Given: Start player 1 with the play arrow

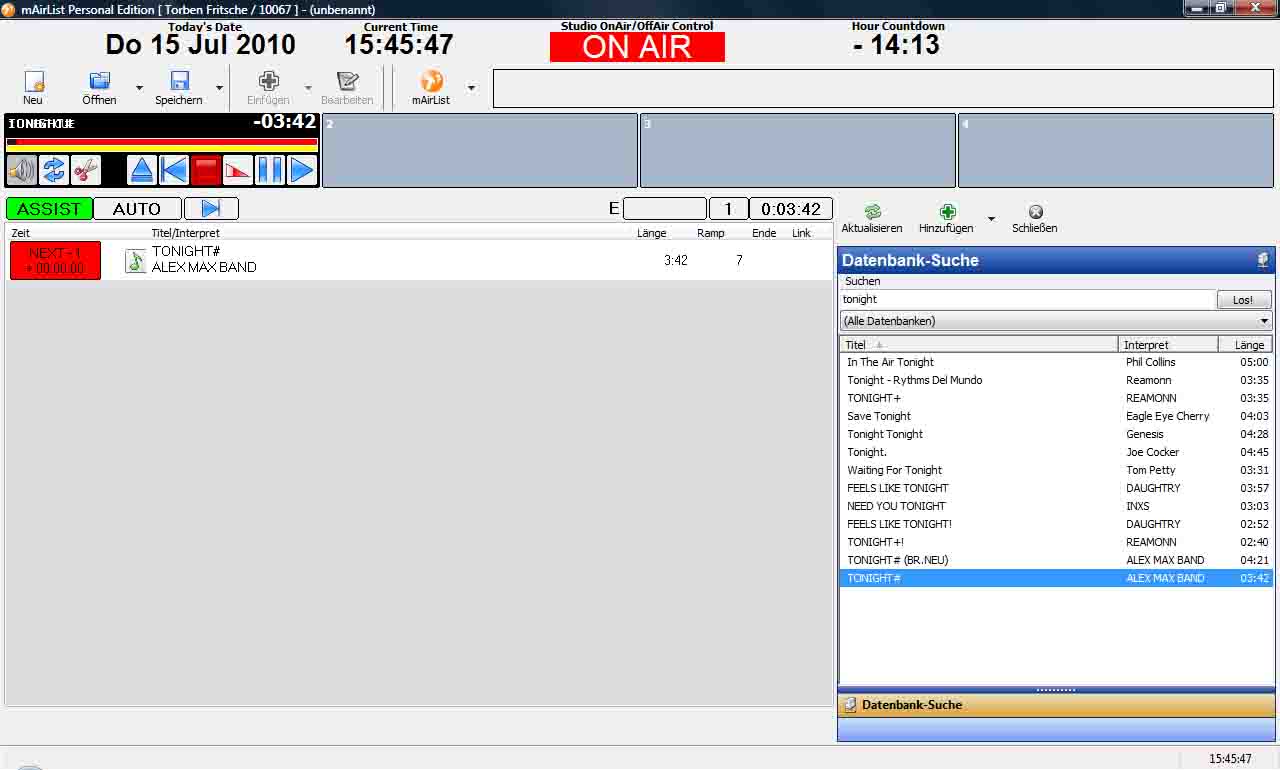Looking at the screenshot, I should [x=302, y=170].
